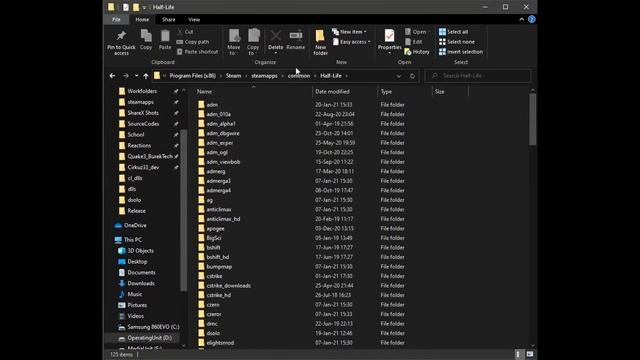Screen dimensions: 640x360
Task: Click Select none
Action: 457,42
